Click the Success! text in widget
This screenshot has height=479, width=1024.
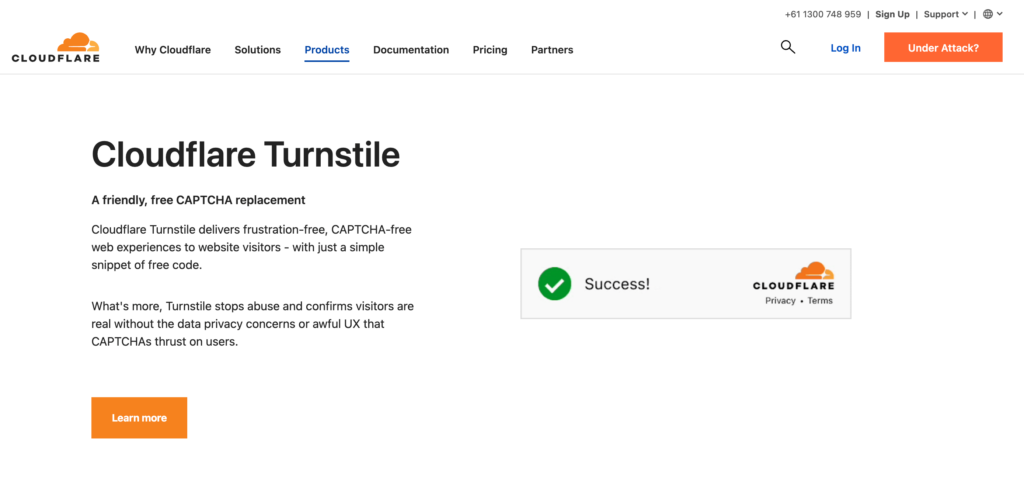pos(617,284)
